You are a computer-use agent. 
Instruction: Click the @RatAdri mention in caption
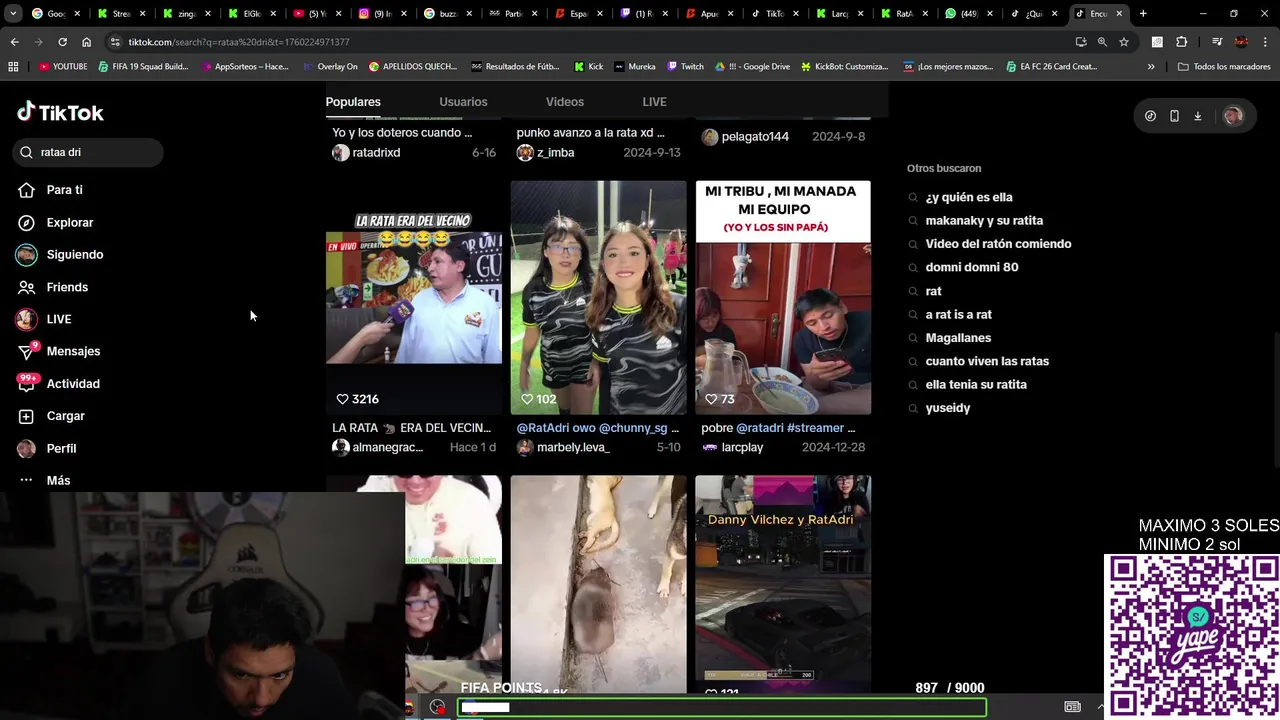(x=543, y=428)
